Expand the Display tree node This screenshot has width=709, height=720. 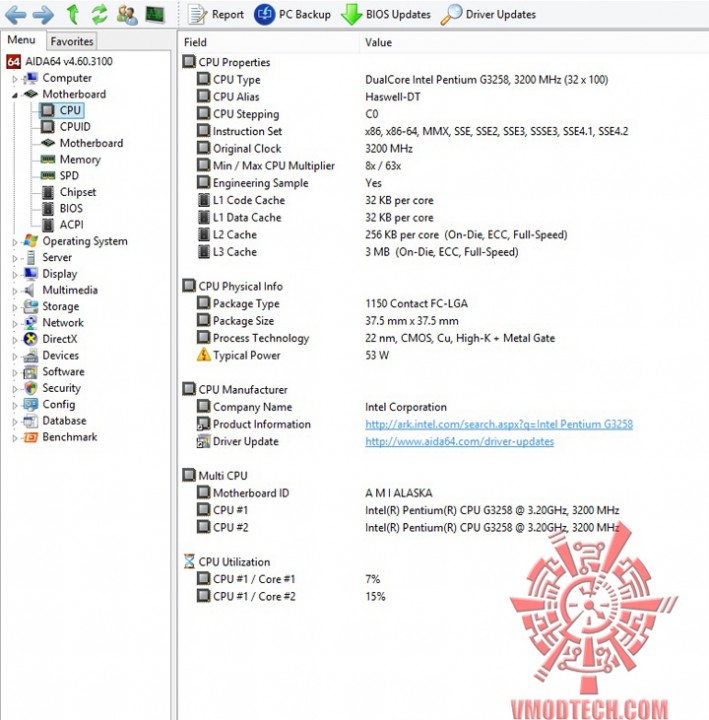click(x=15, y=275)
